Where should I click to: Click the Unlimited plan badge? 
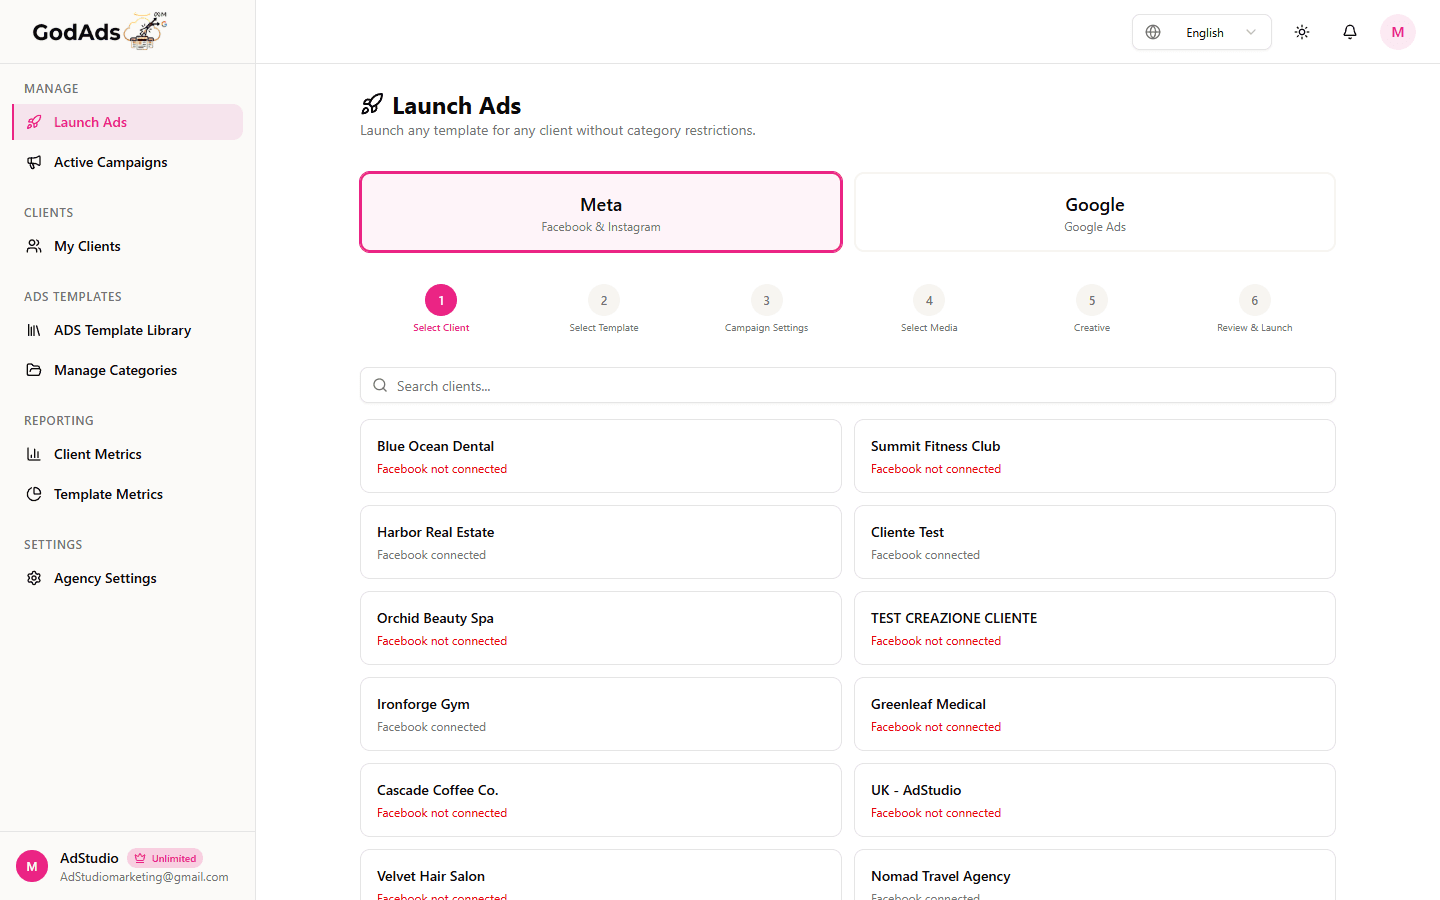coord(165,857)
